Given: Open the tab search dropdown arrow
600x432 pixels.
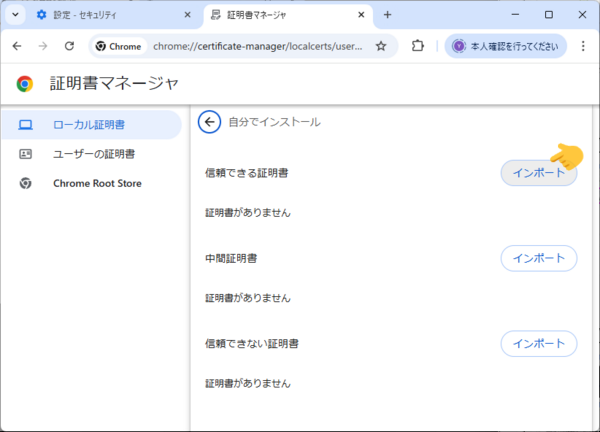Looking at the screenshot, I should [x=15, y=15].
